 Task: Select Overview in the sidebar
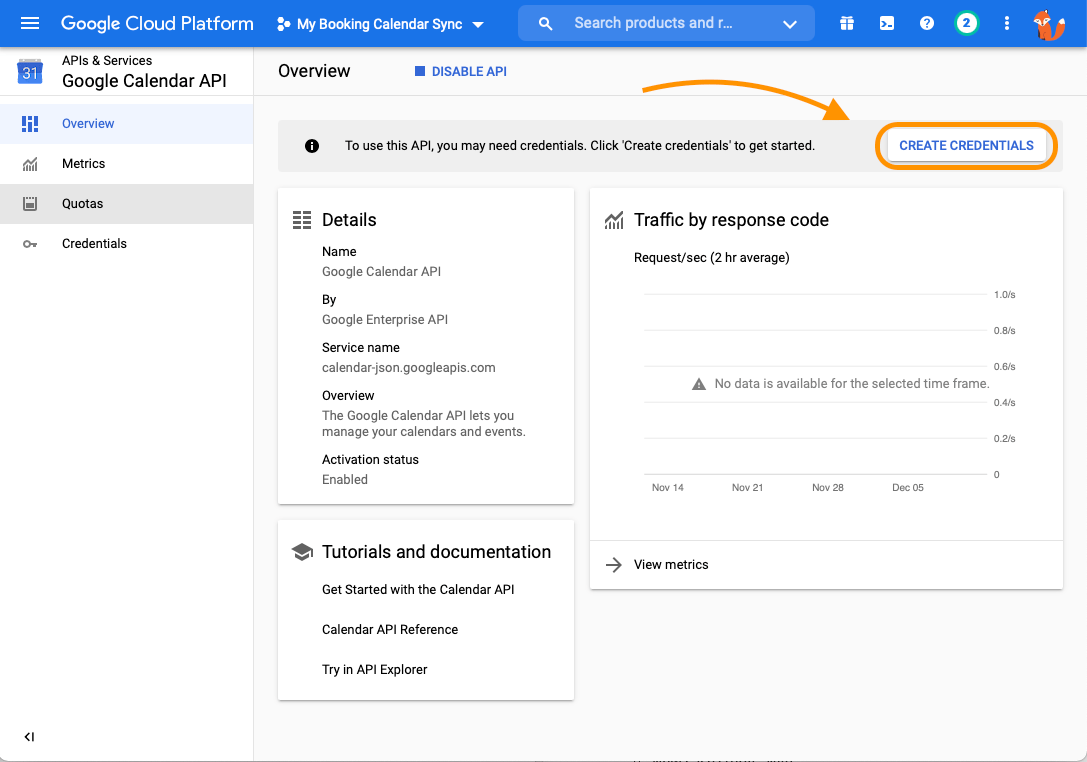[88, 124]
